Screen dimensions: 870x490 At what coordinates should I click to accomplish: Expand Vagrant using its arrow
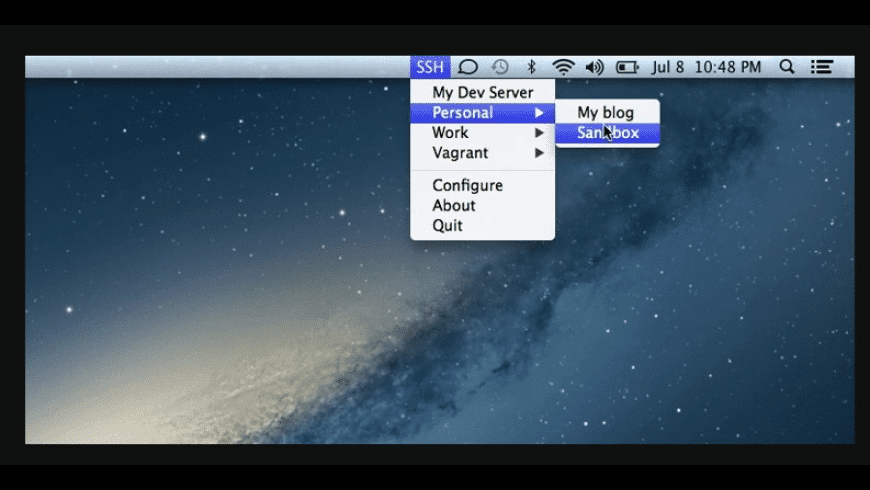(x=539, y=153)
